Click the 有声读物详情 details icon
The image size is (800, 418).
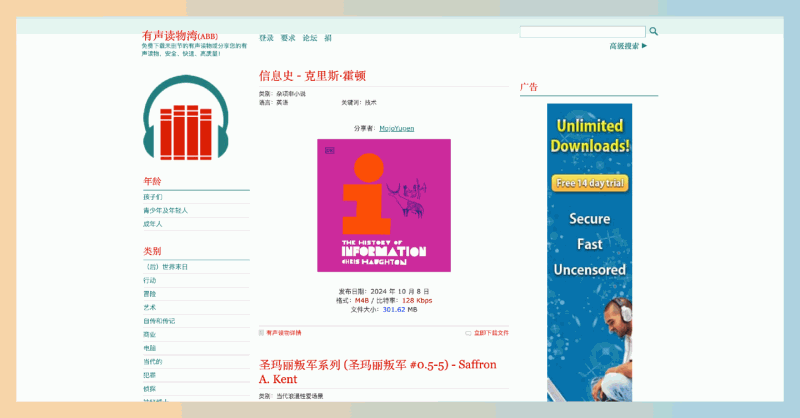(x=261, y=333)
